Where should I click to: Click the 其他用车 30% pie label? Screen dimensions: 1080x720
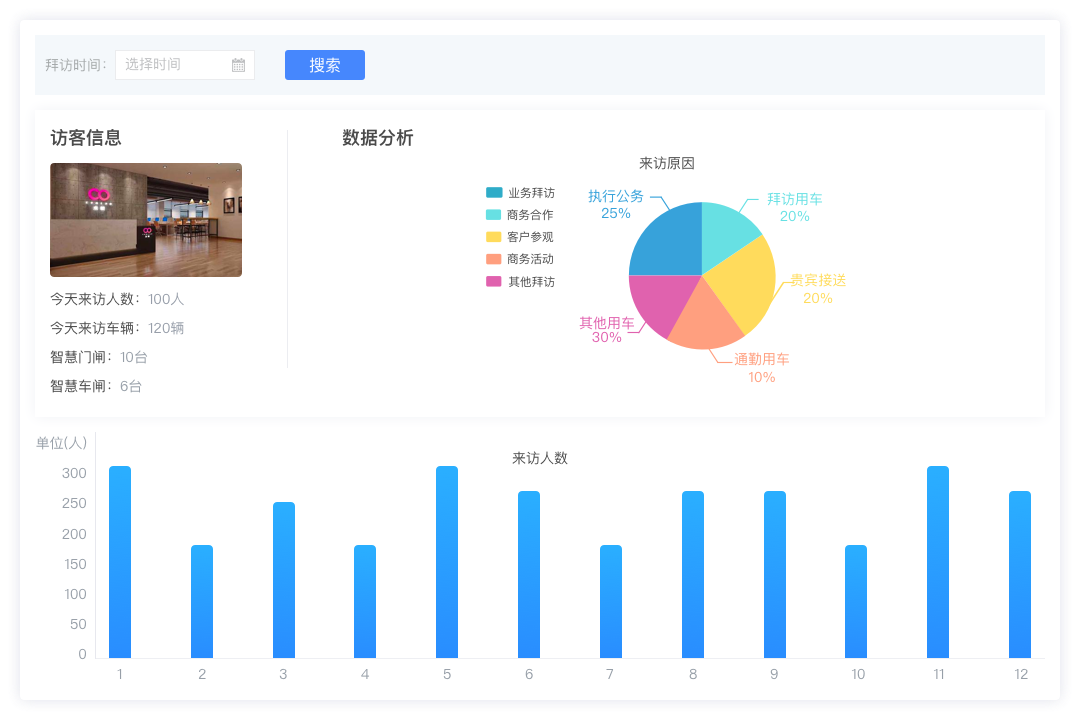point(606,330)
